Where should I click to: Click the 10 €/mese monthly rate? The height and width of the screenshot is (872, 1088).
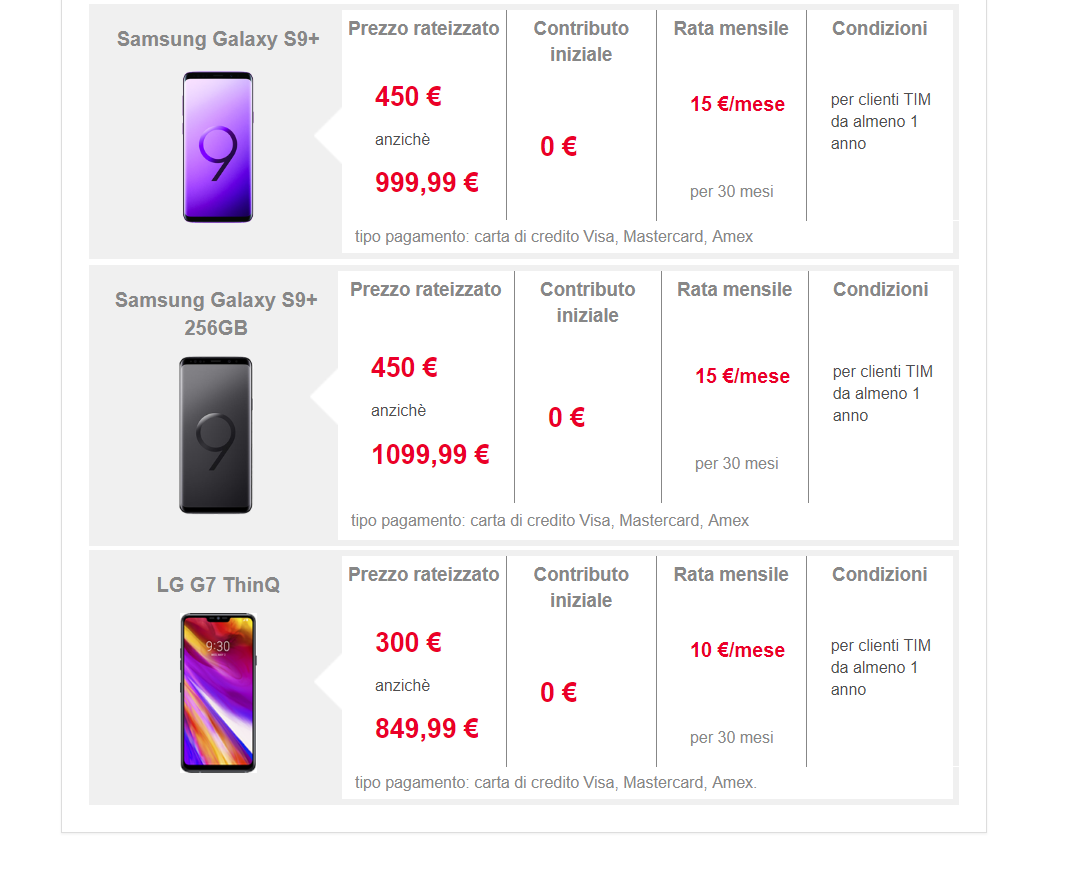[737, 650]
